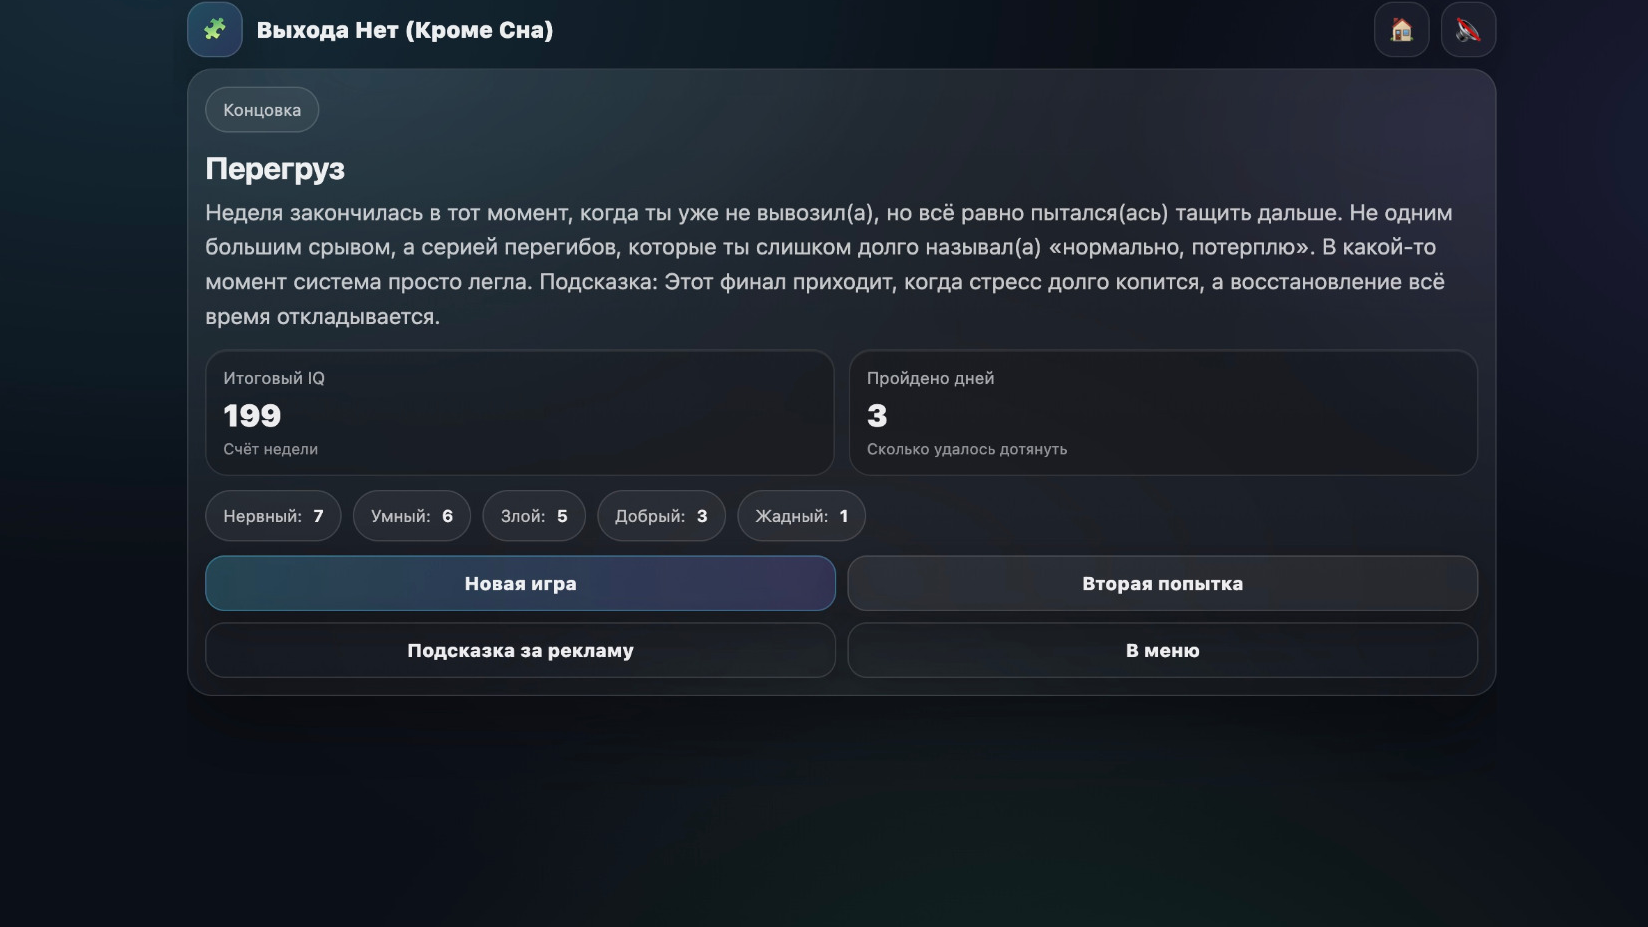Click the Итоговый IQ score card
1648x927 pixels.
click(519, 413)
